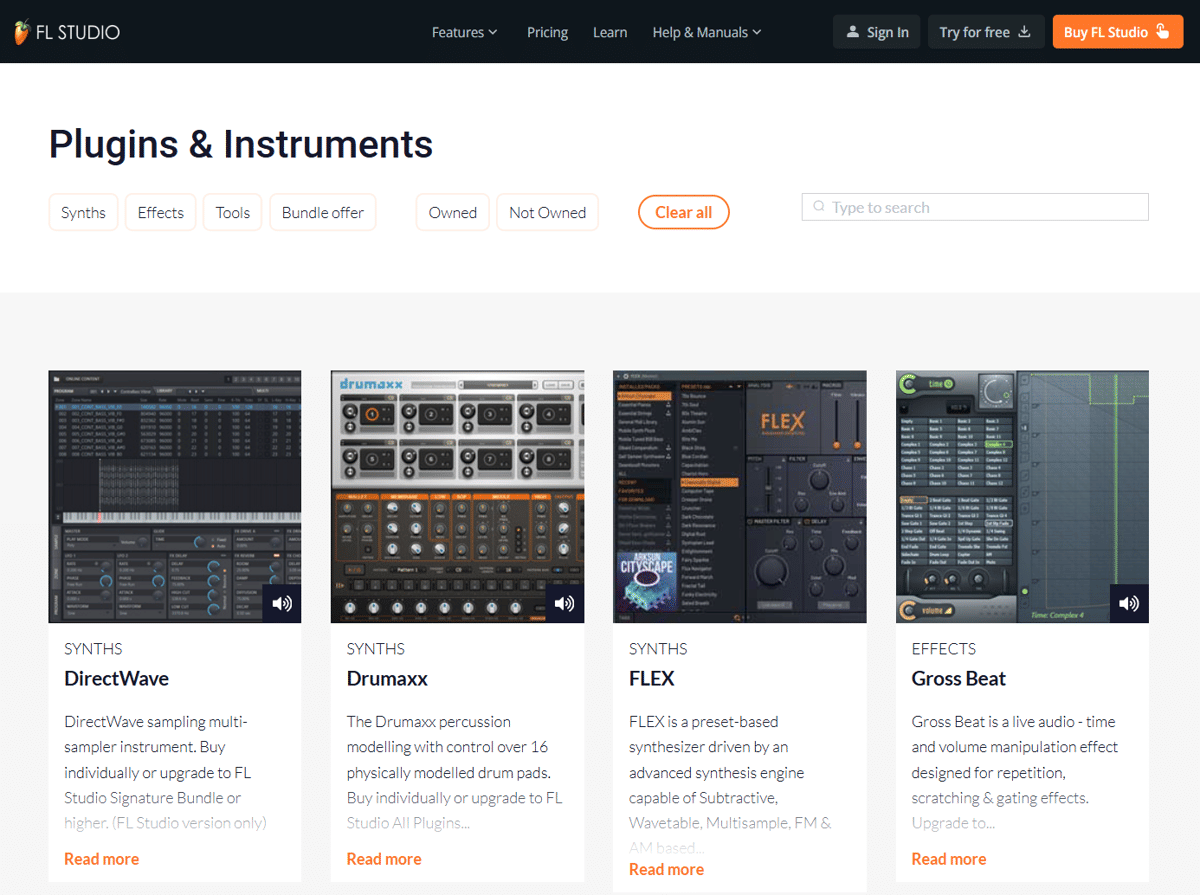This screenshot has width=1200, height=895.
Task: Click the magnifier icon in search box
Action: tap(819, 207)
